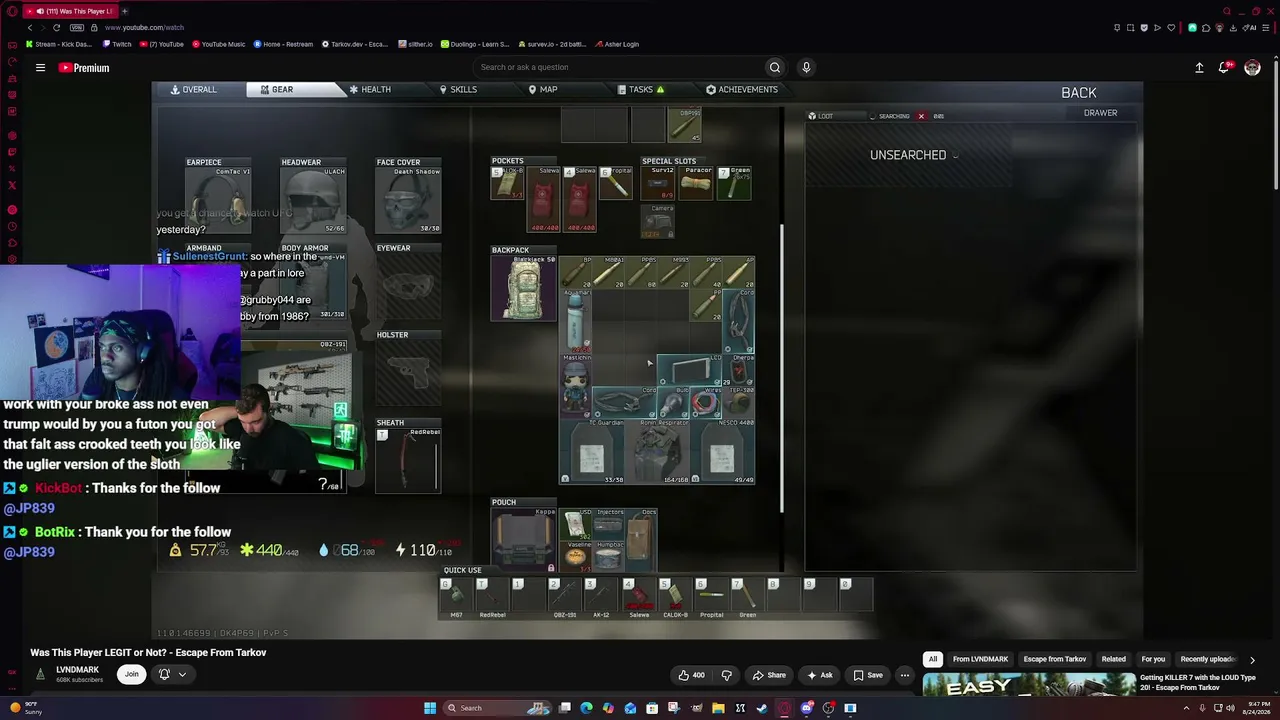Go back in browser history
The image size is (1280, 720).
(x=30, y=28)
